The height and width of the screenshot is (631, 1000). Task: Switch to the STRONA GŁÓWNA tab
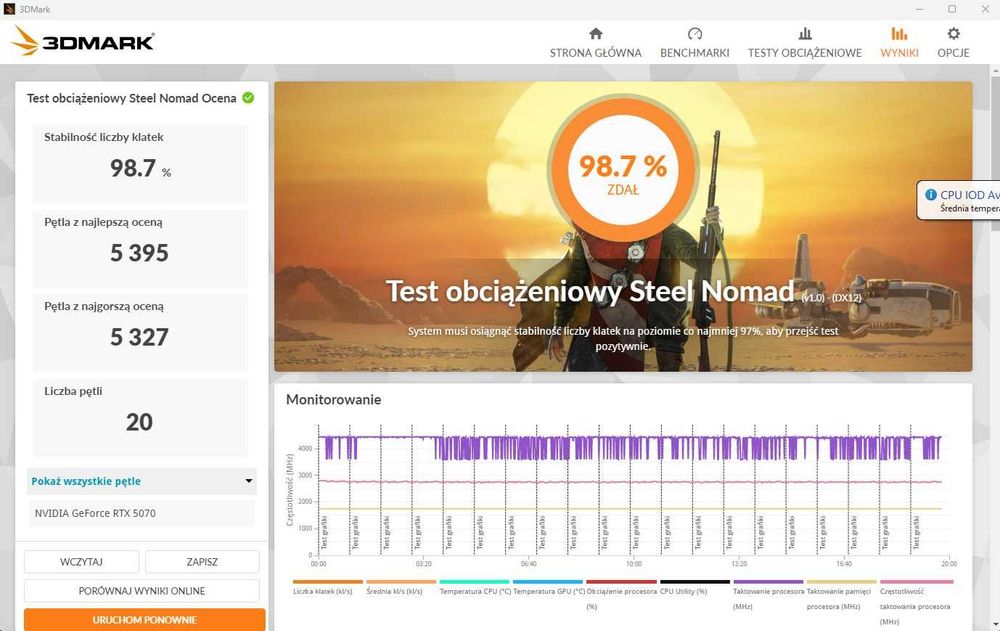[x=596, y=43]
